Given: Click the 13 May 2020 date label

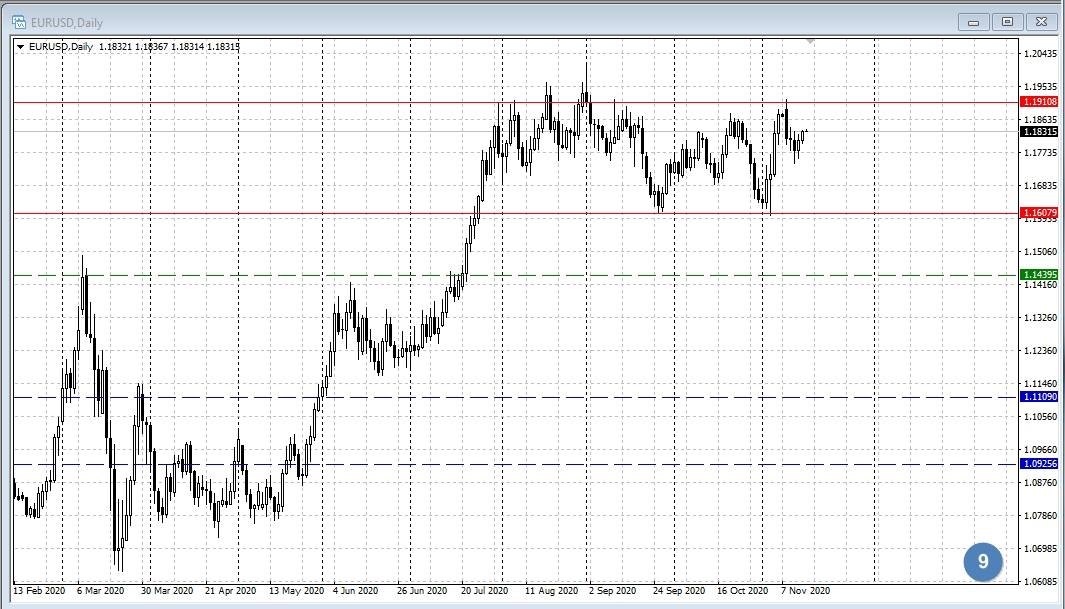Looking at the screenshot, I should click(296, 591).
